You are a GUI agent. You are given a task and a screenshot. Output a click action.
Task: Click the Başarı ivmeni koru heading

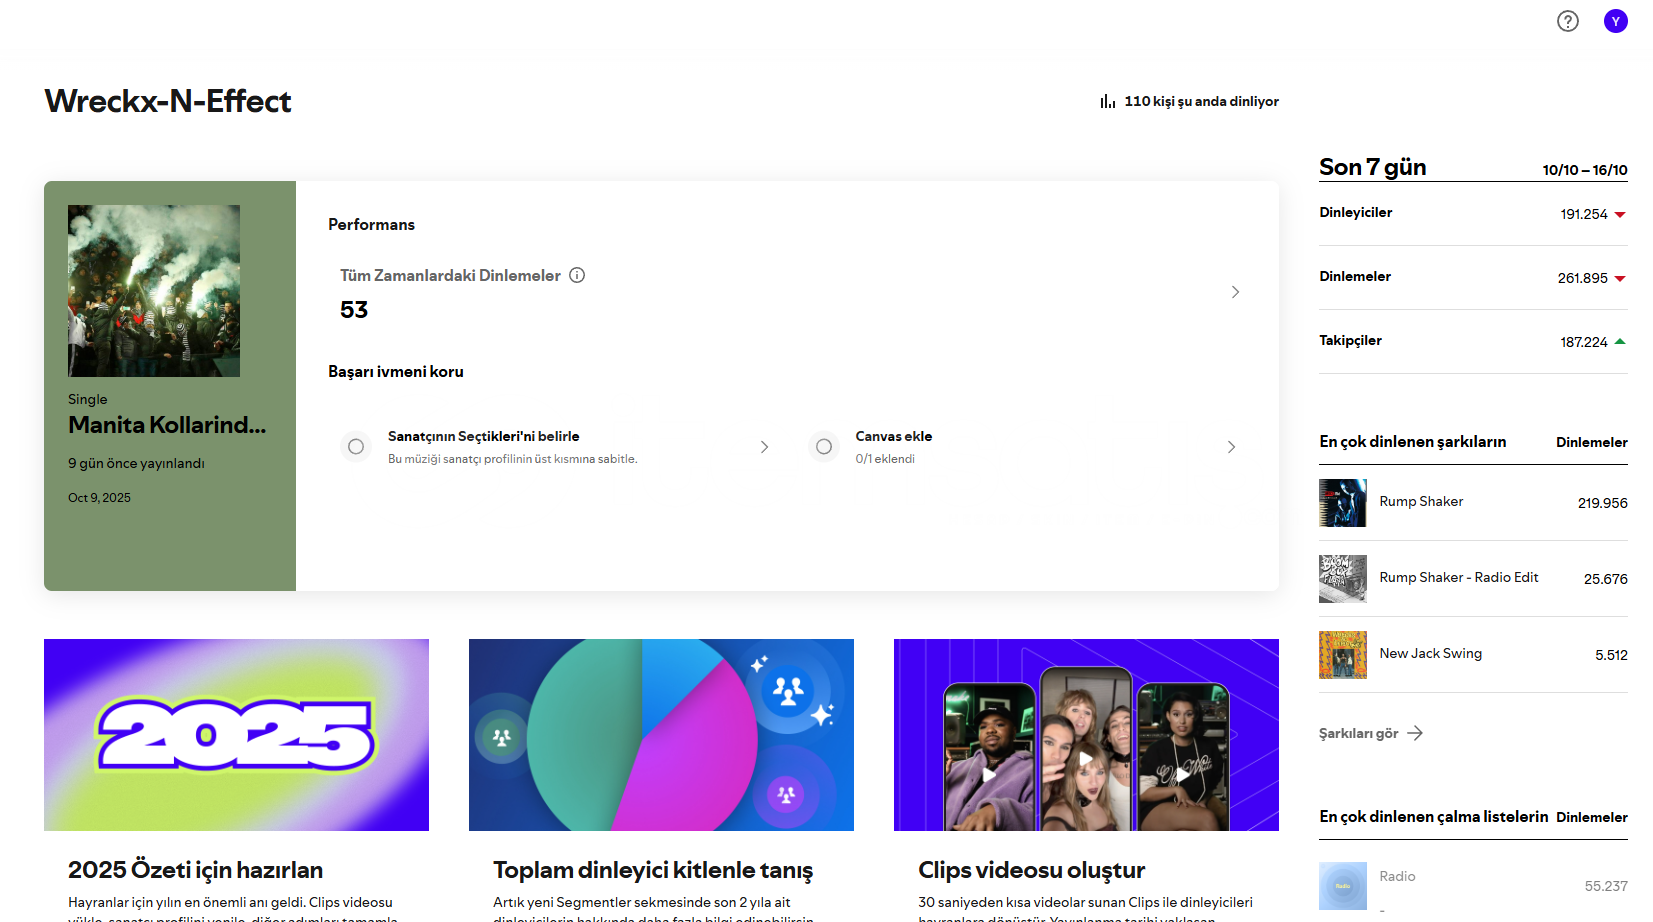tap(396, 371)
